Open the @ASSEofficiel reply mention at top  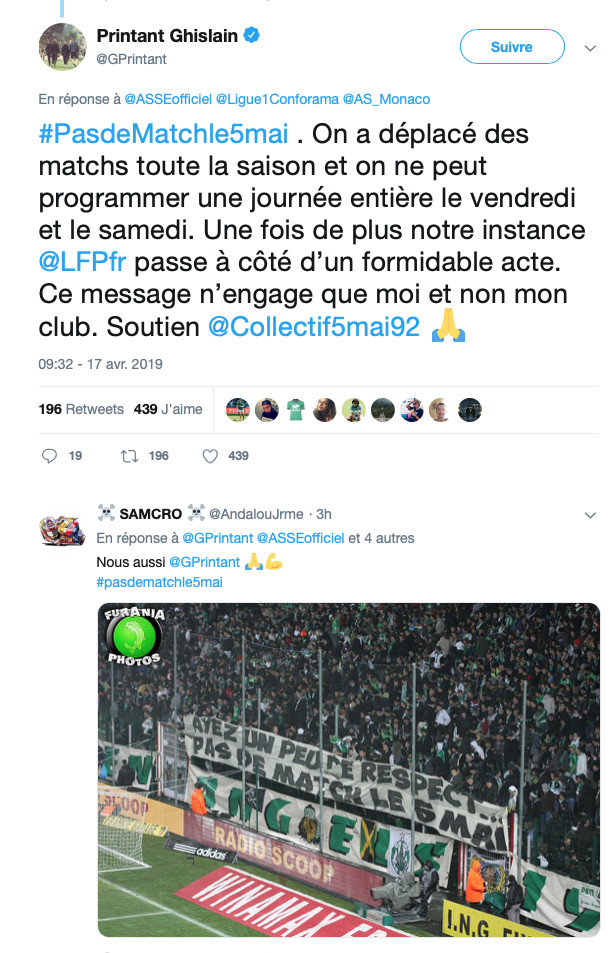(168, 99)
